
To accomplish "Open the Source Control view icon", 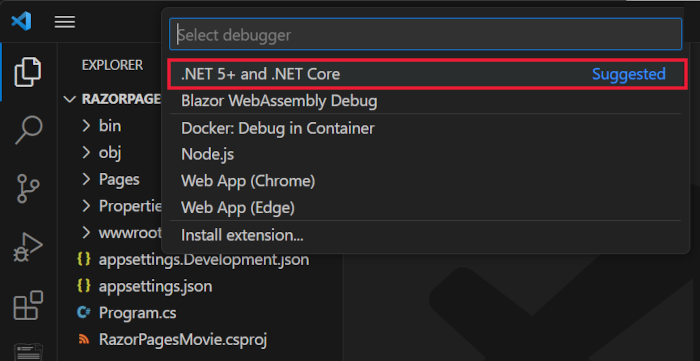I will (x=28, y=188).
